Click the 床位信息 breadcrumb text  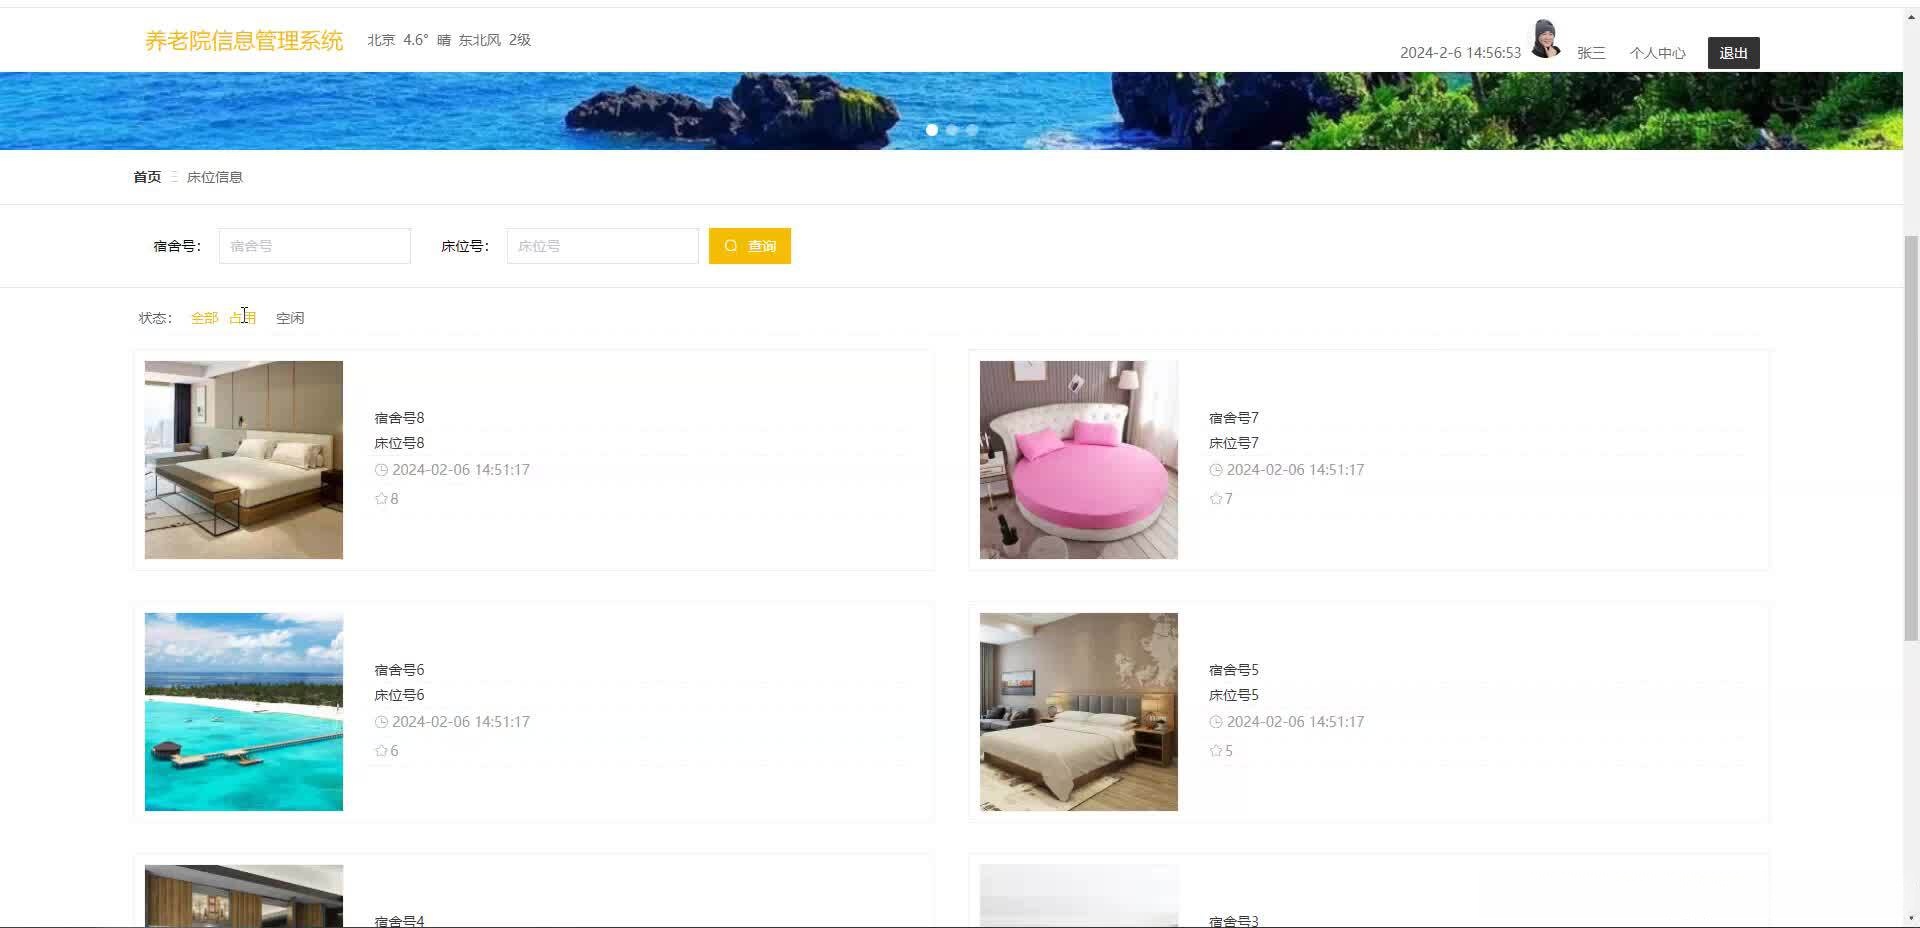click(x=215, y=177)
